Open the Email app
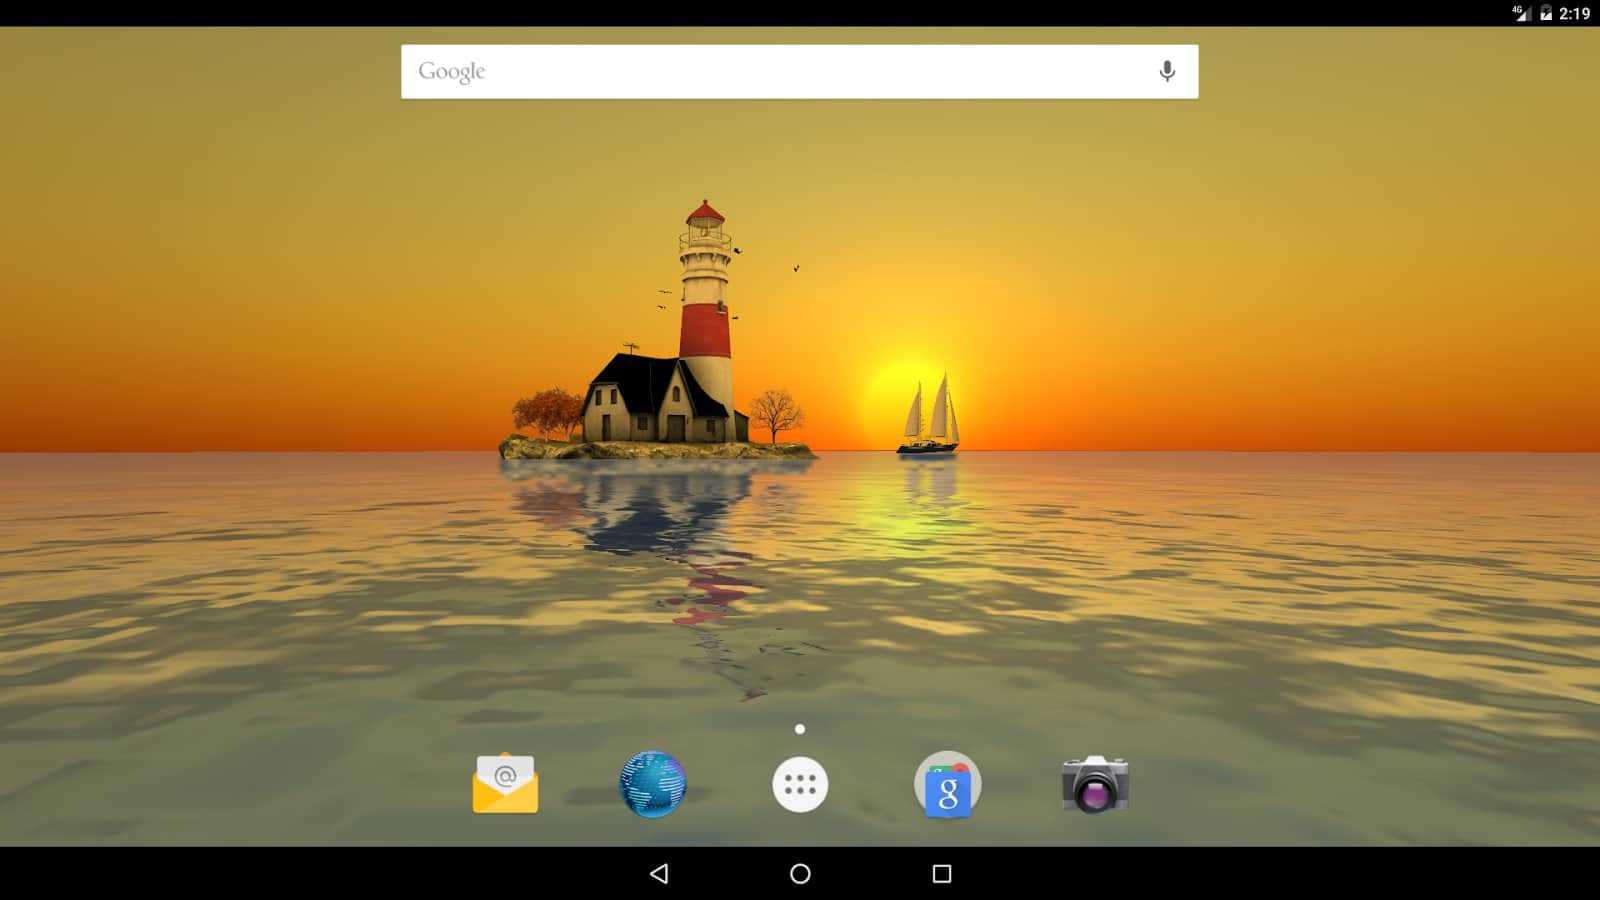 pos(505,784)
